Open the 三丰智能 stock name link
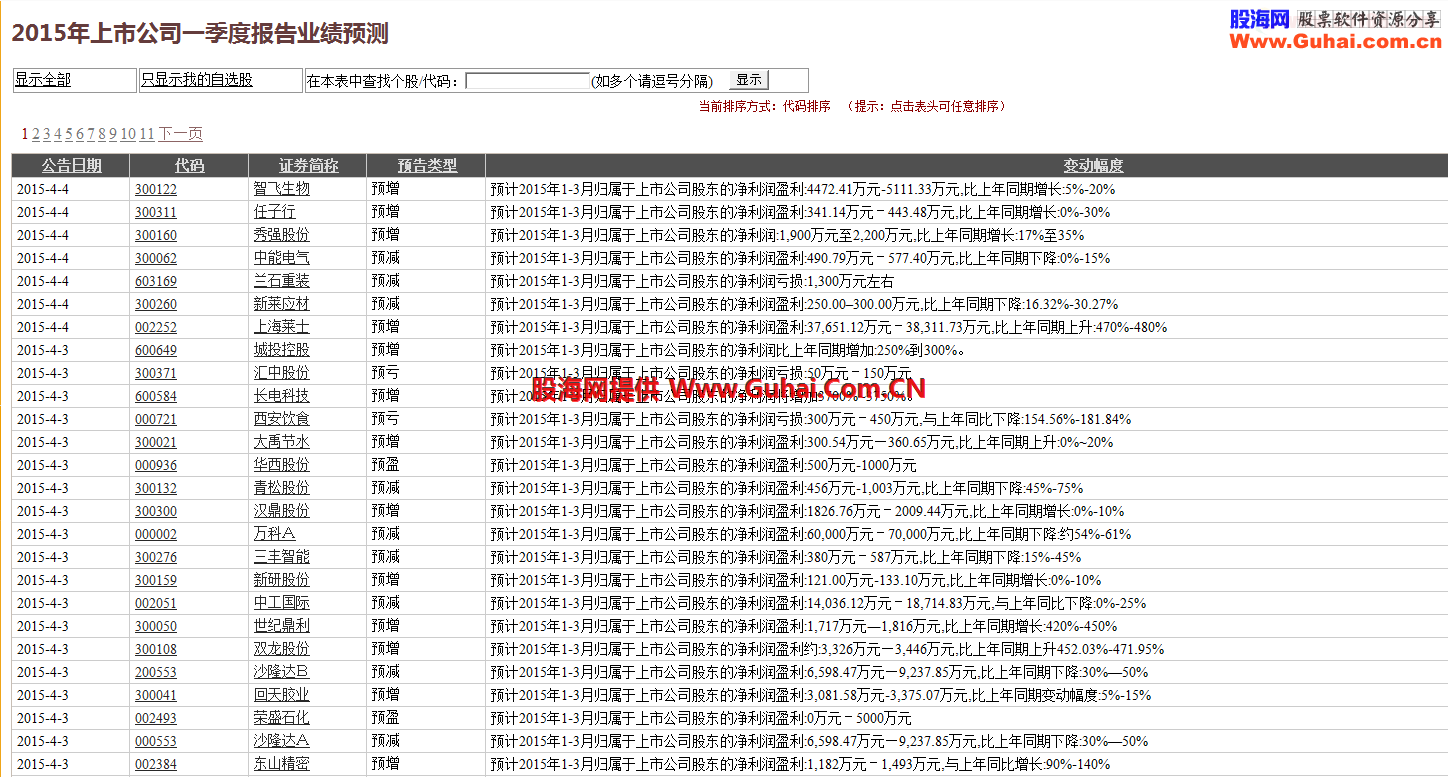This screenshot has width=1448, height=777. (282, 557)
